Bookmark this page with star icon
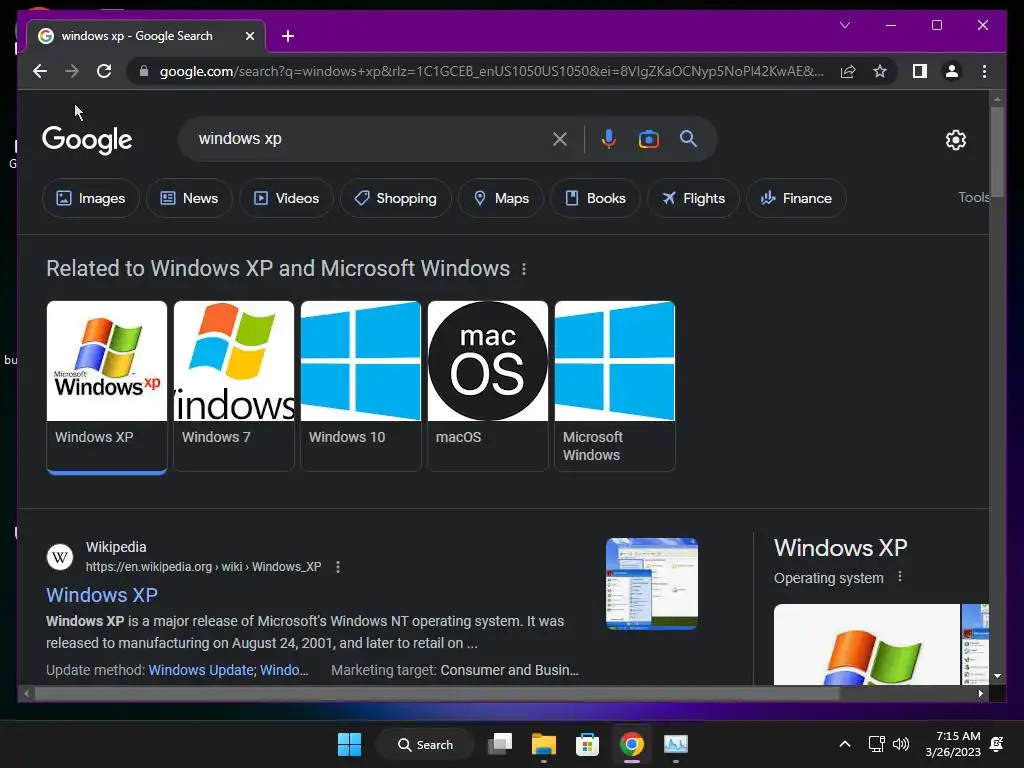 tap(880, 71)
